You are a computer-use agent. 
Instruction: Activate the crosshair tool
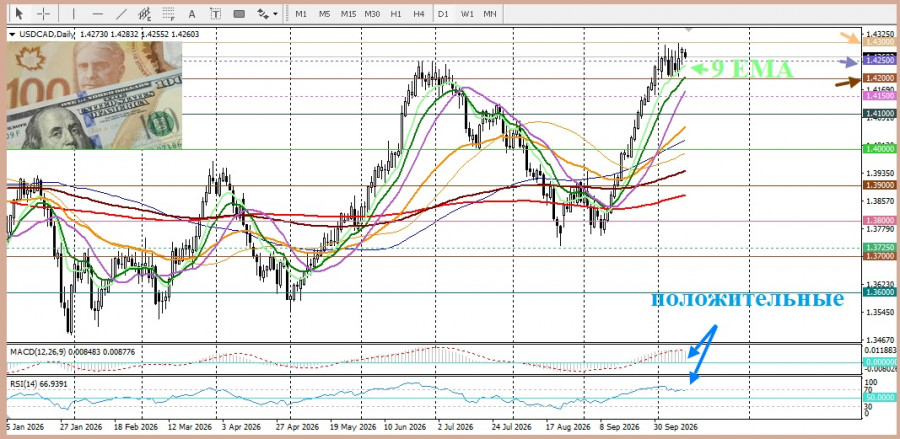(44, 13)
